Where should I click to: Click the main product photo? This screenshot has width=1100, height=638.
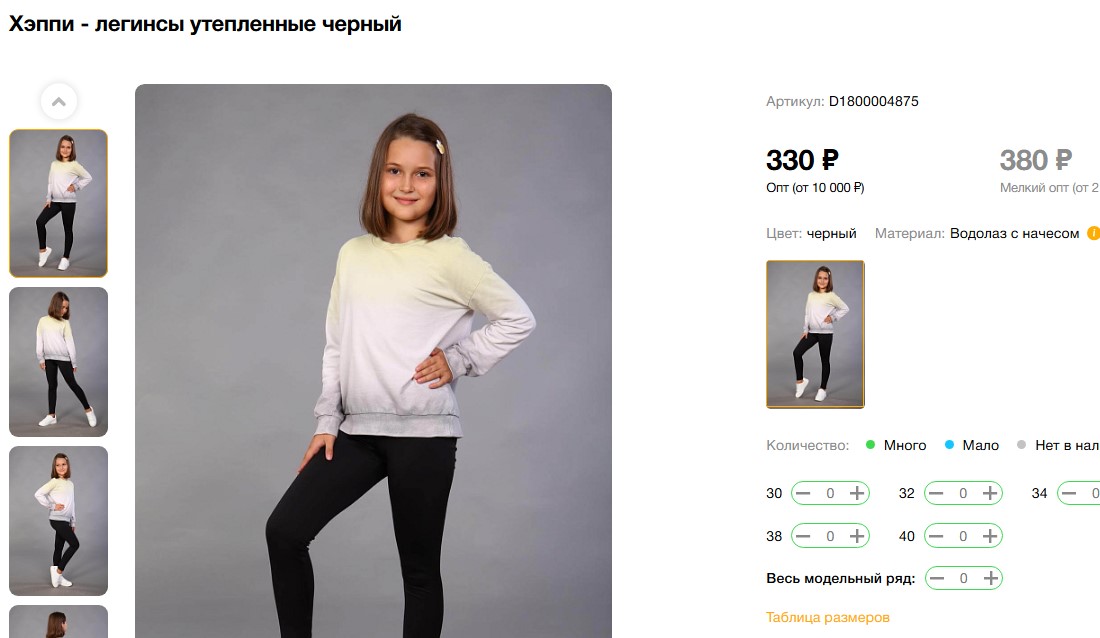click(x=373, y=360)
